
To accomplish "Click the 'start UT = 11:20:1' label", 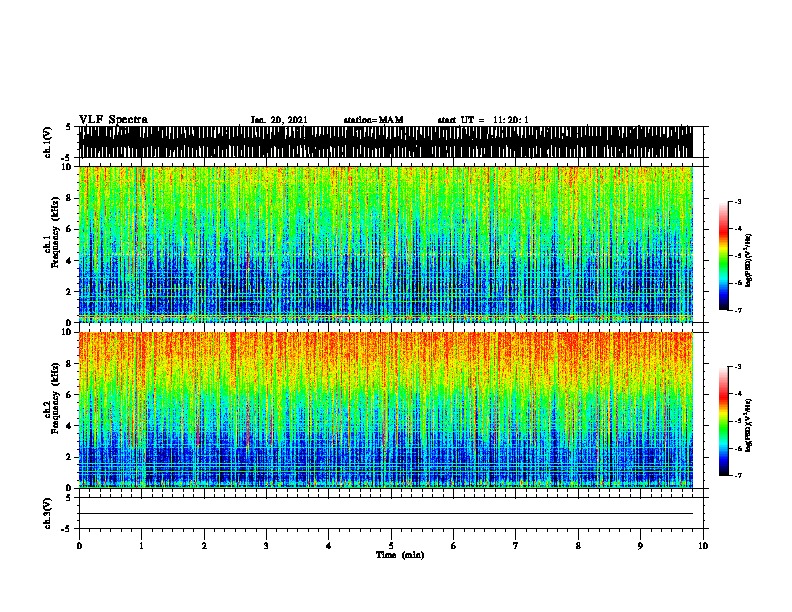I will 483,120.
